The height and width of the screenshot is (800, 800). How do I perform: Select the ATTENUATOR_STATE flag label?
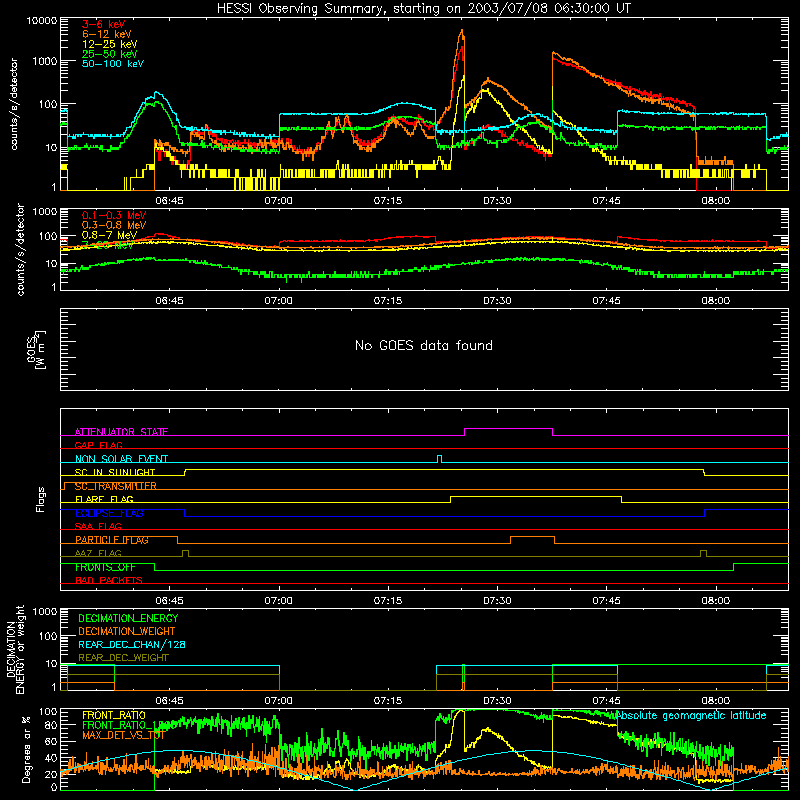[x=121, y=432]
